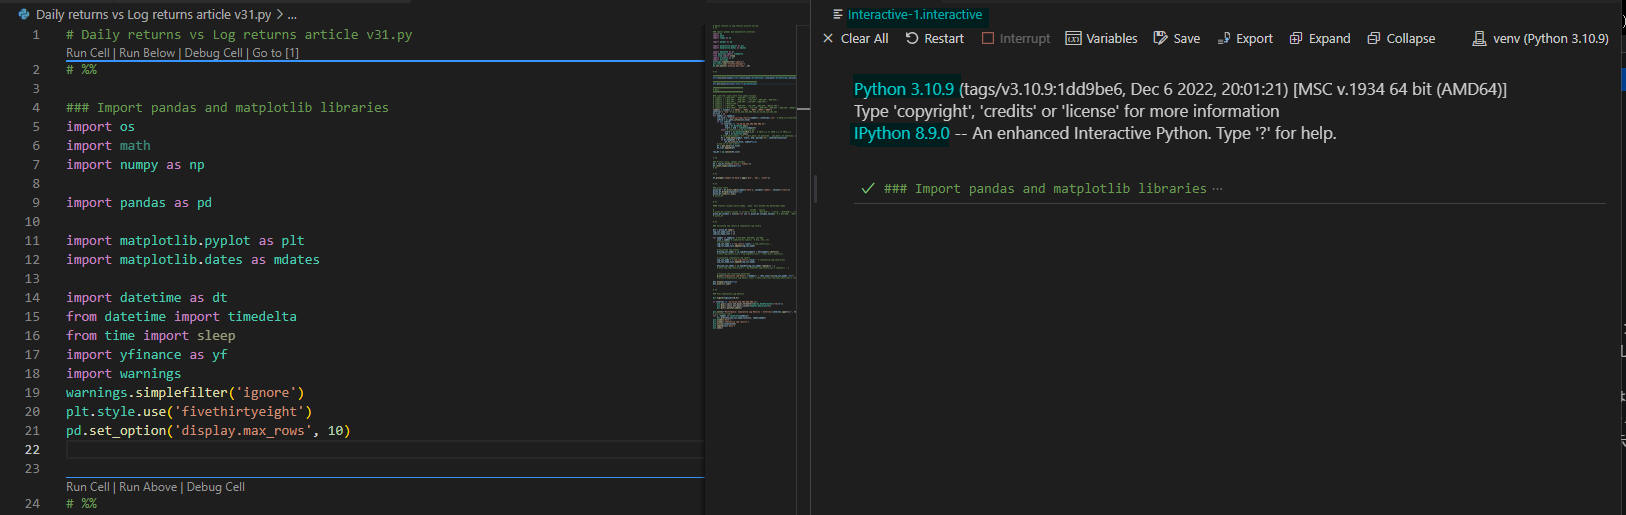Click Debug Cell above line 24
This screenshot has width=1626, height=515.
click(216, 487)
